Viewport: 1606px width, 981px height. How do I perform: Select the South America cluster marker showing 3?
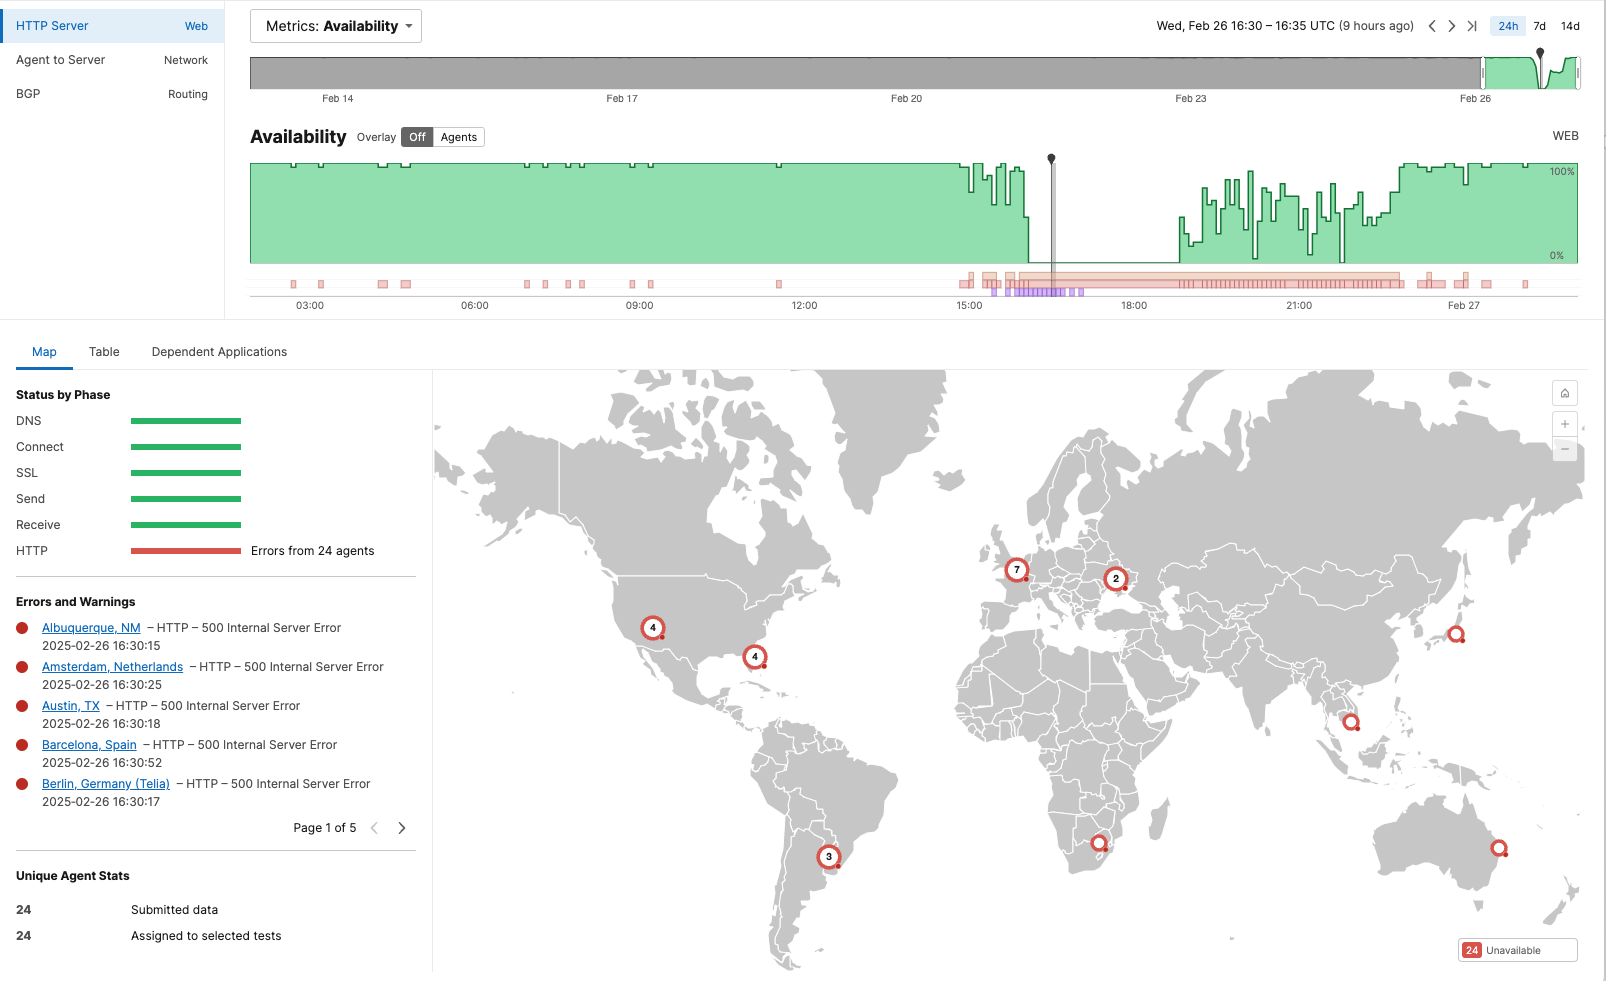[x=828, y=857]
